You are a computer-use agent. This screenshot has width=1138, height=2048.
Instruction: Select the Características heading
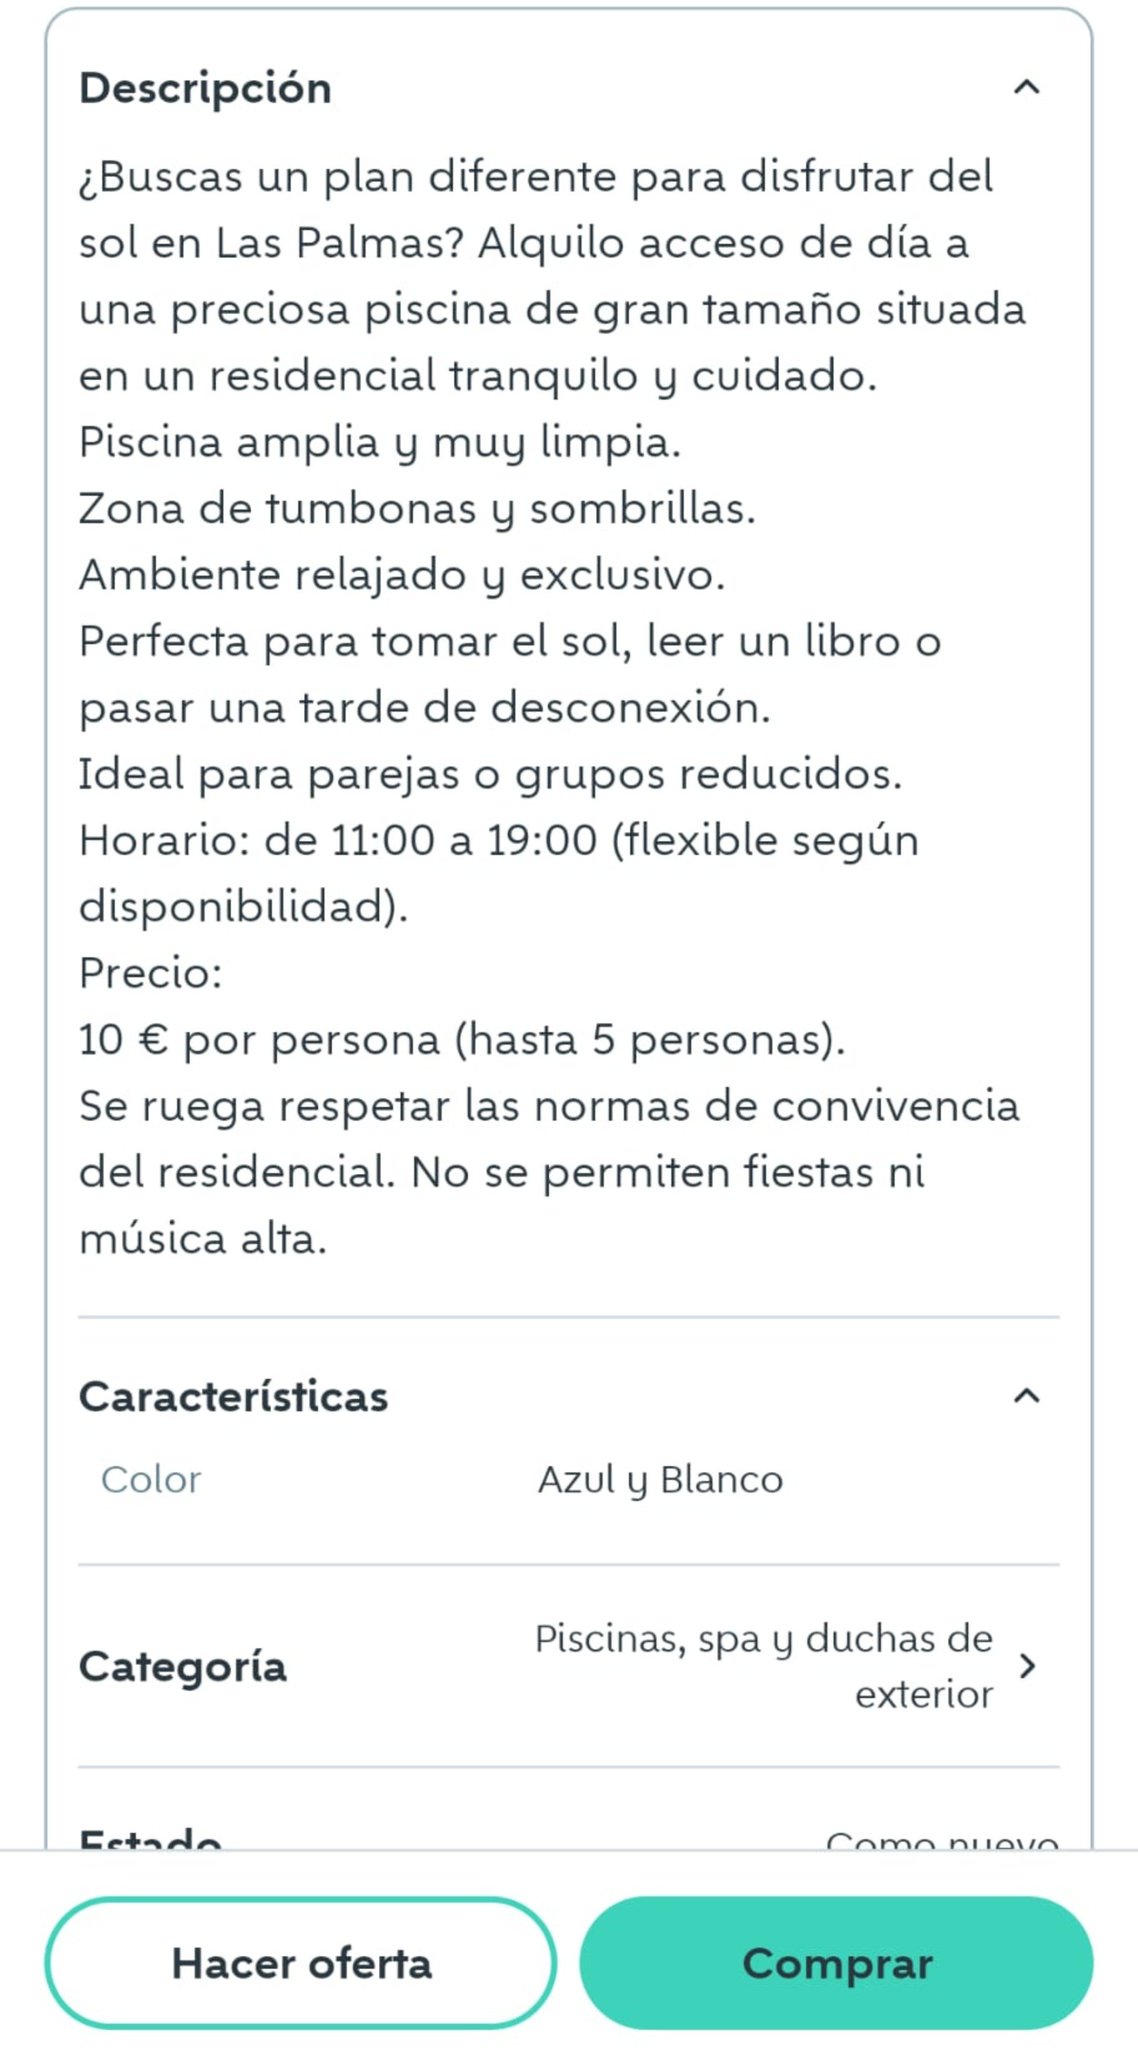click(x=233, y=1396)
